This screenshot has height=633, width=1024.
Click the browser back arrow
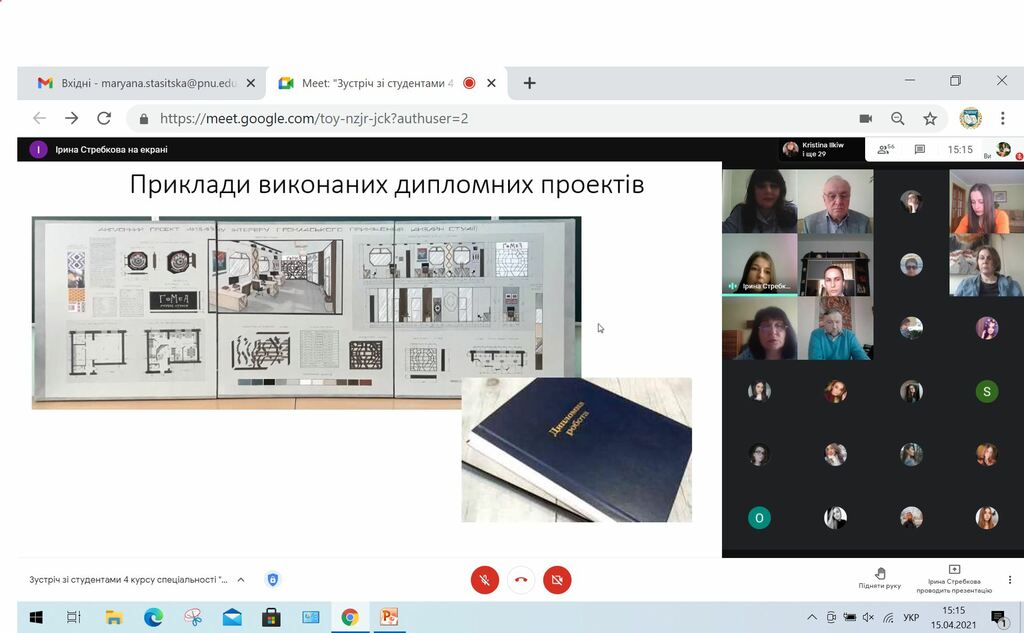pos(38,118)
